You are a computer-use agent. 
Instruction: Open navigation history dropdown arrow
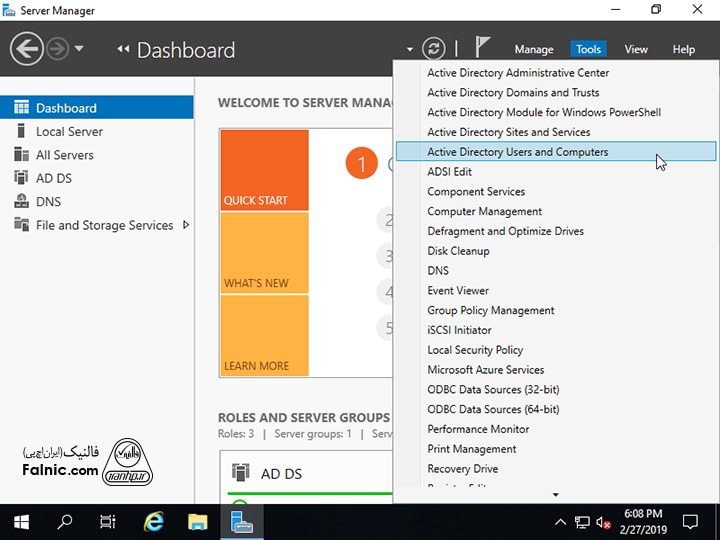(79, 49)
